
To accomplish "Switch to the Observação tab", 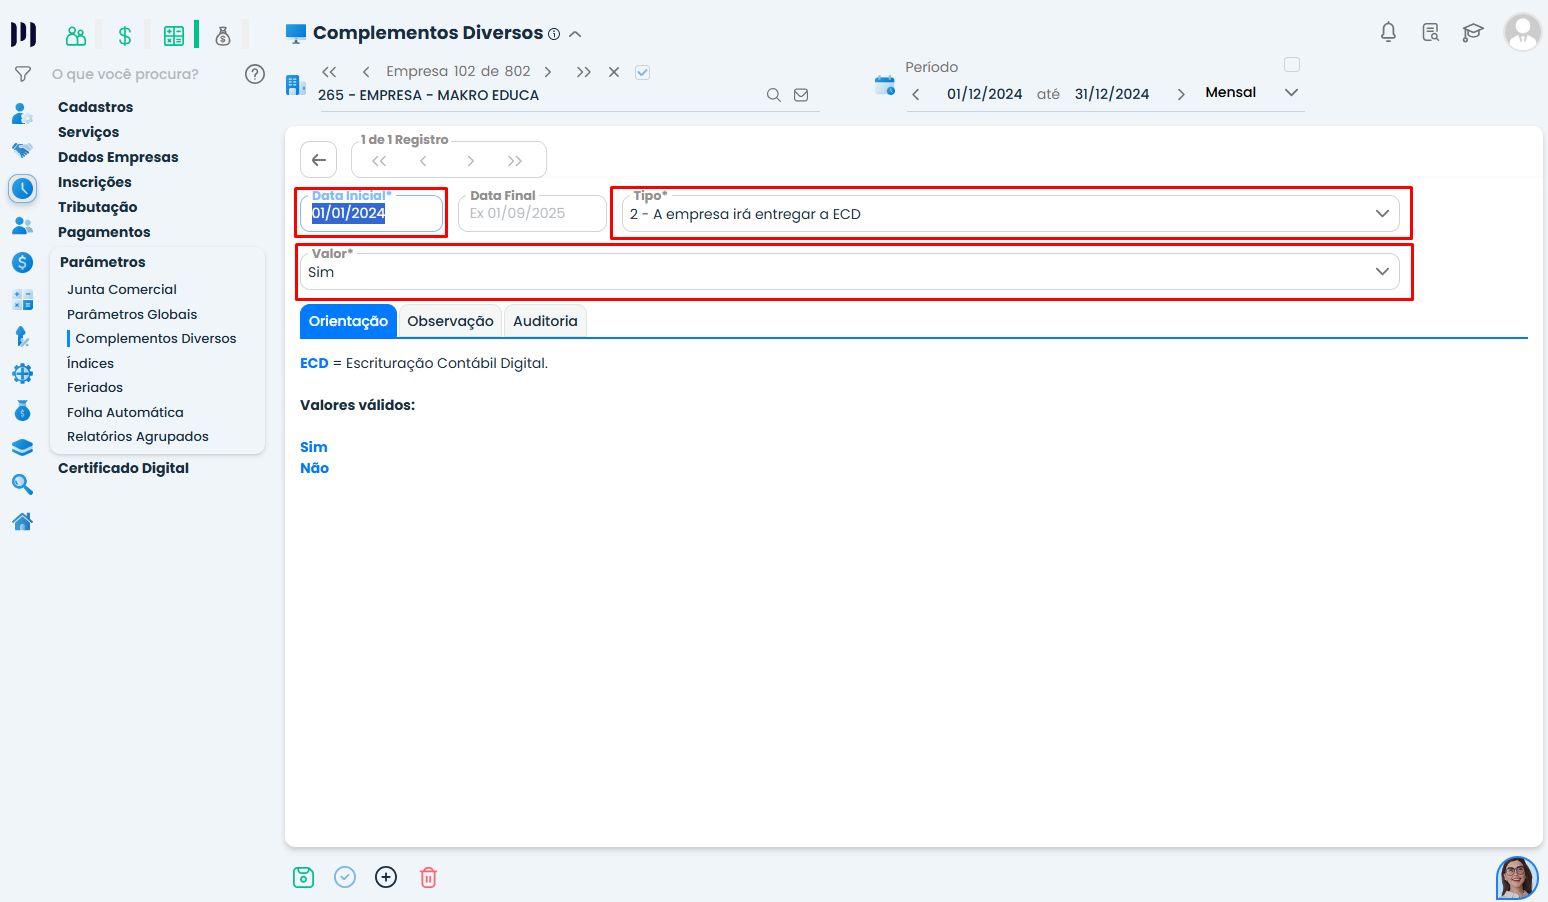I will click(449, 320).
